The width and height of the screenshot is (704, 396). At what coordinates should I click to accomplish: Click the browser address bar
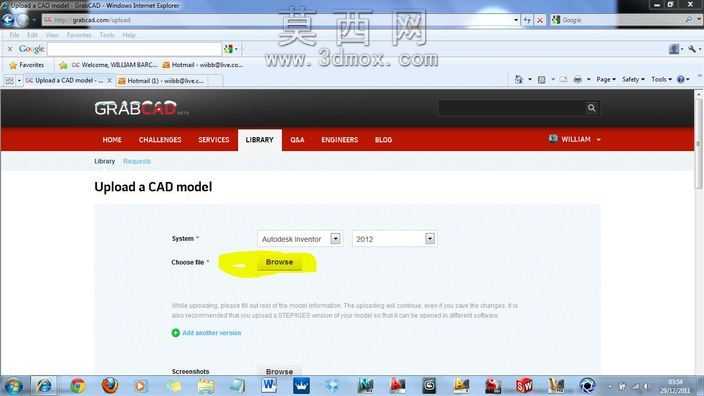[x=278, y=20]
